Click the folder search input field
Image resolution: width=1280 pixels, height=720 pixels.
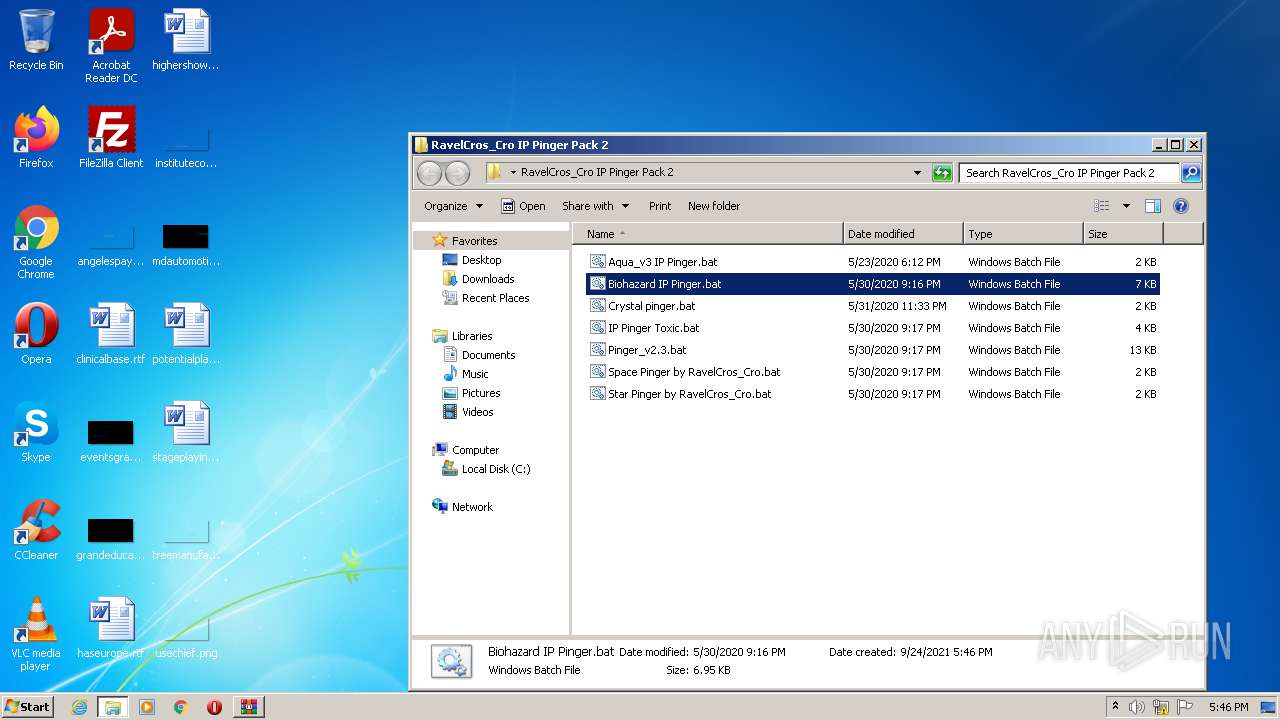1068,173
